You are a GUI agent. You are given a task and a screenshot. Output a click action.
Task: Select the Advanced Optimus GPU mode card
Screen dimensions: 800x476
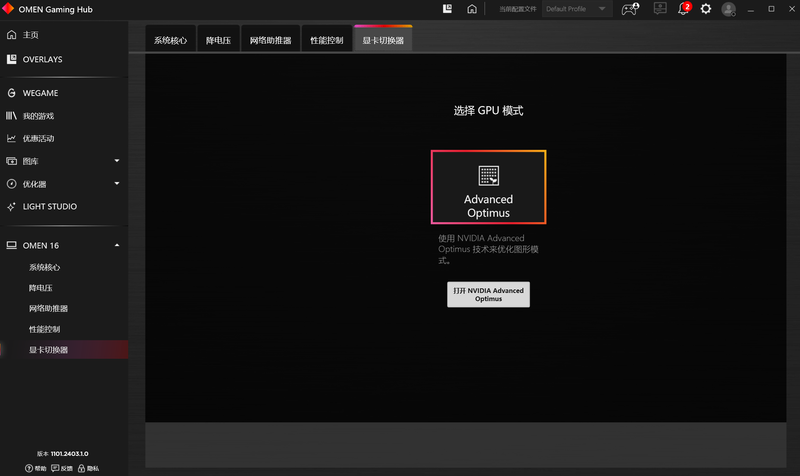488,187
